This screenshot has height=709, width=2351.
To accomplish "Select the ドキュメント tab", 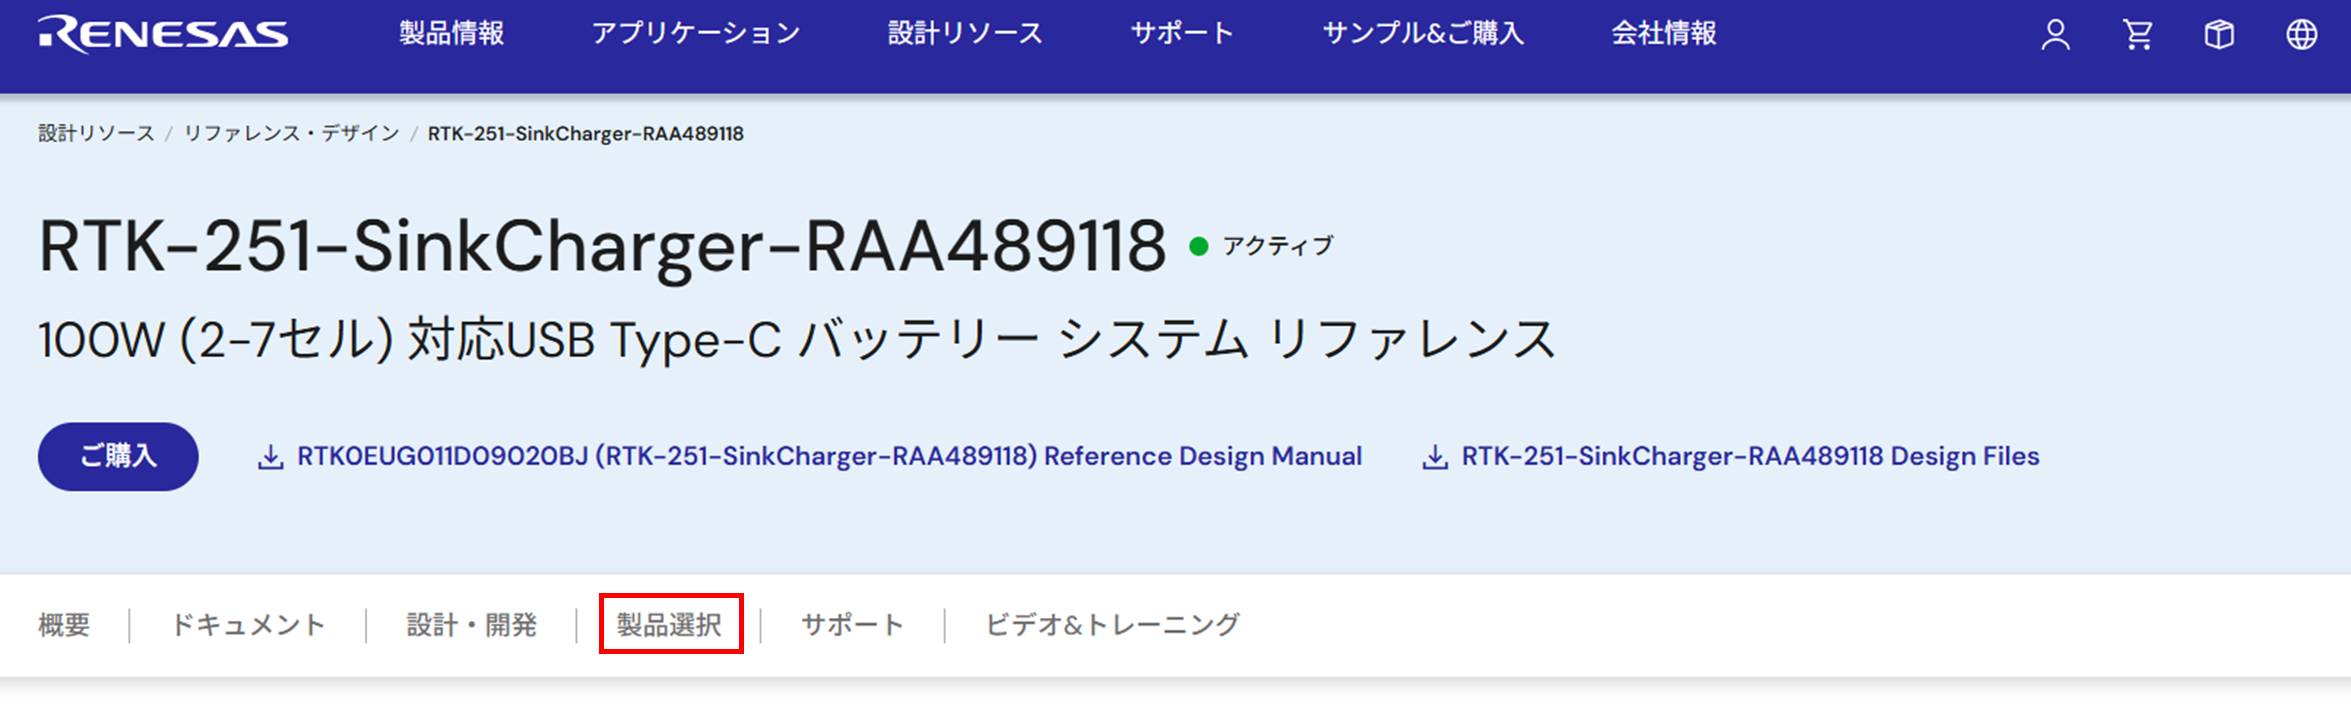I will [248, 625].
